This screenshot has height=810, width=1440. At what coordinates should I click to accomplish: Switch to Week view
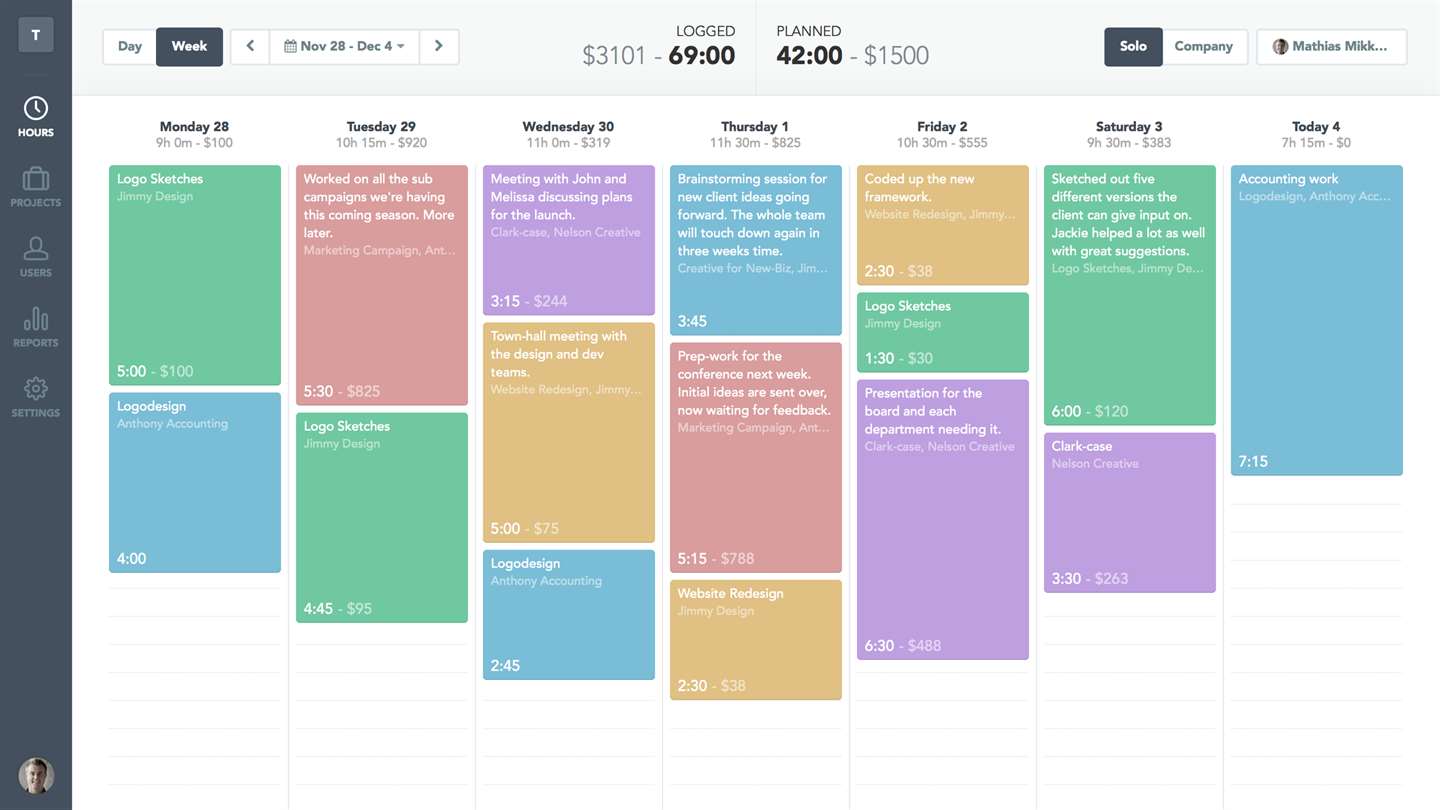[x=189, y=46]
